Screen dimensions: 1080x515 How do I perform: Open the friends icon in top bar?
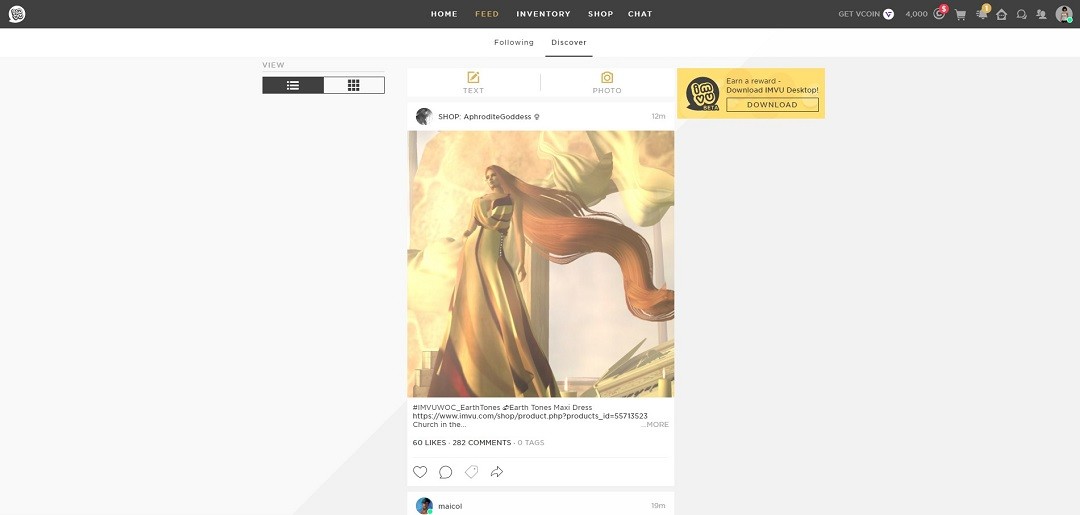[x=1041, y=14]
